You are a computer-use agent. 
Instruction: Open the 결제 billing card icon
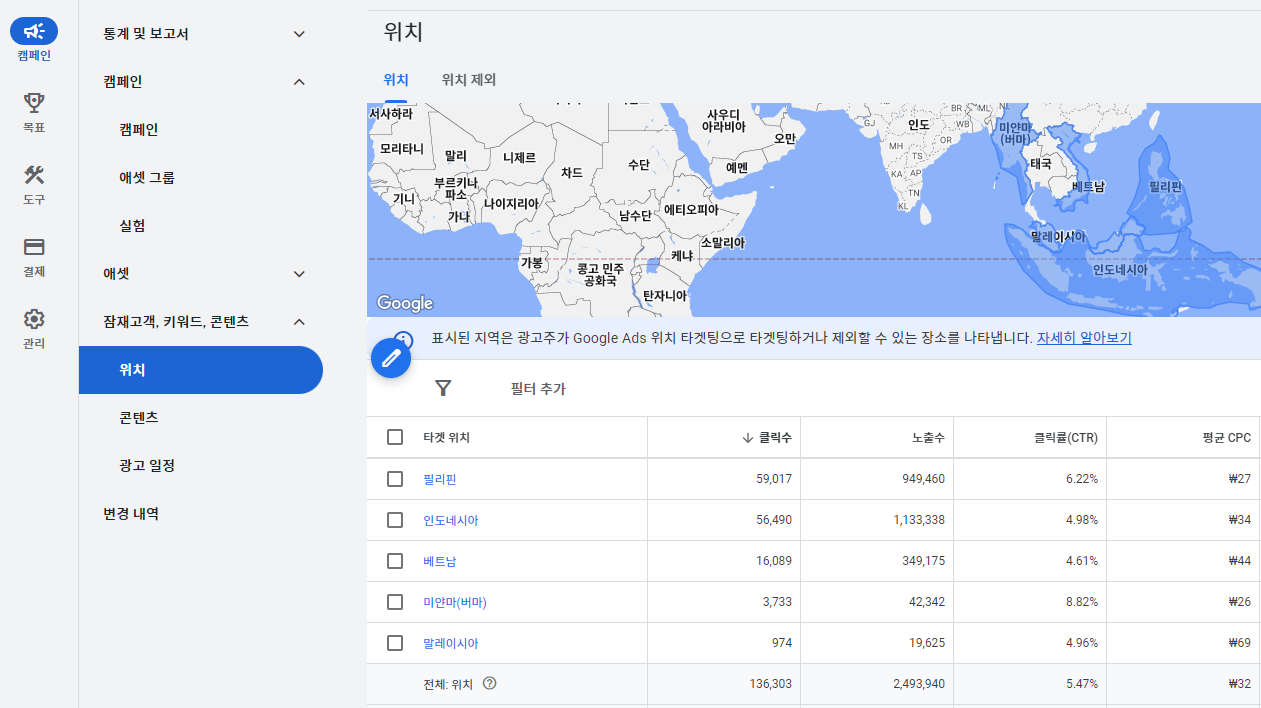(x=34, y=247)
